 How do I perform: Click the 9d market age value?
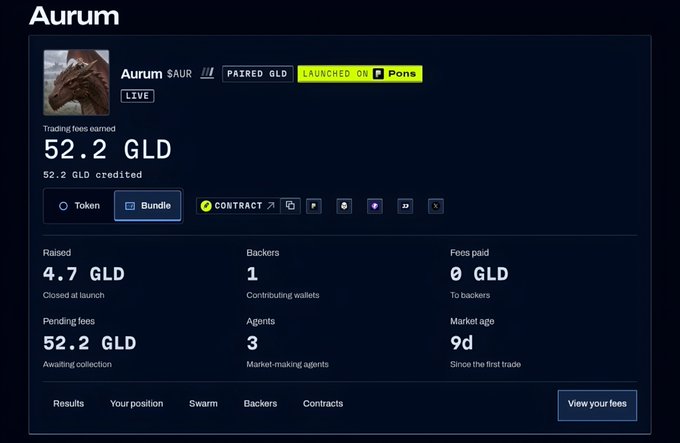(x=461, y=343)
